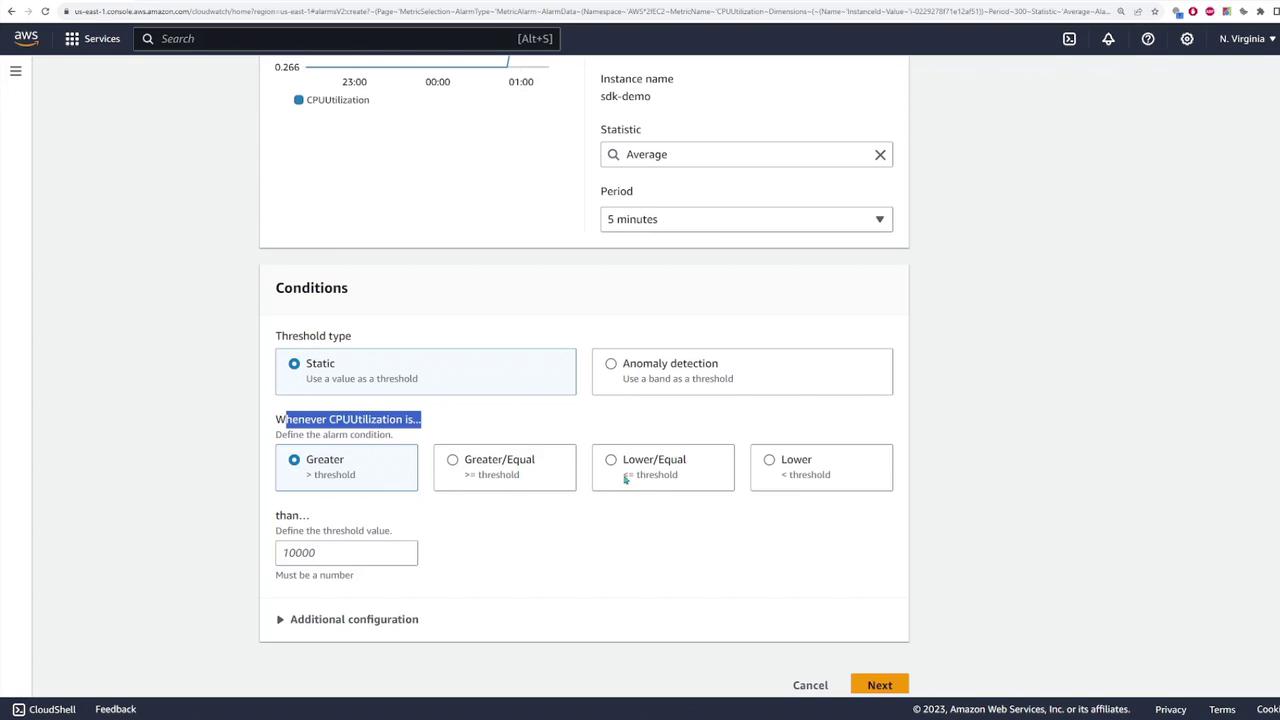Viewport: 1280px width, 720px height.
Task: Choose the Greater/Equal condition option
Action: (x=505, y=467)
